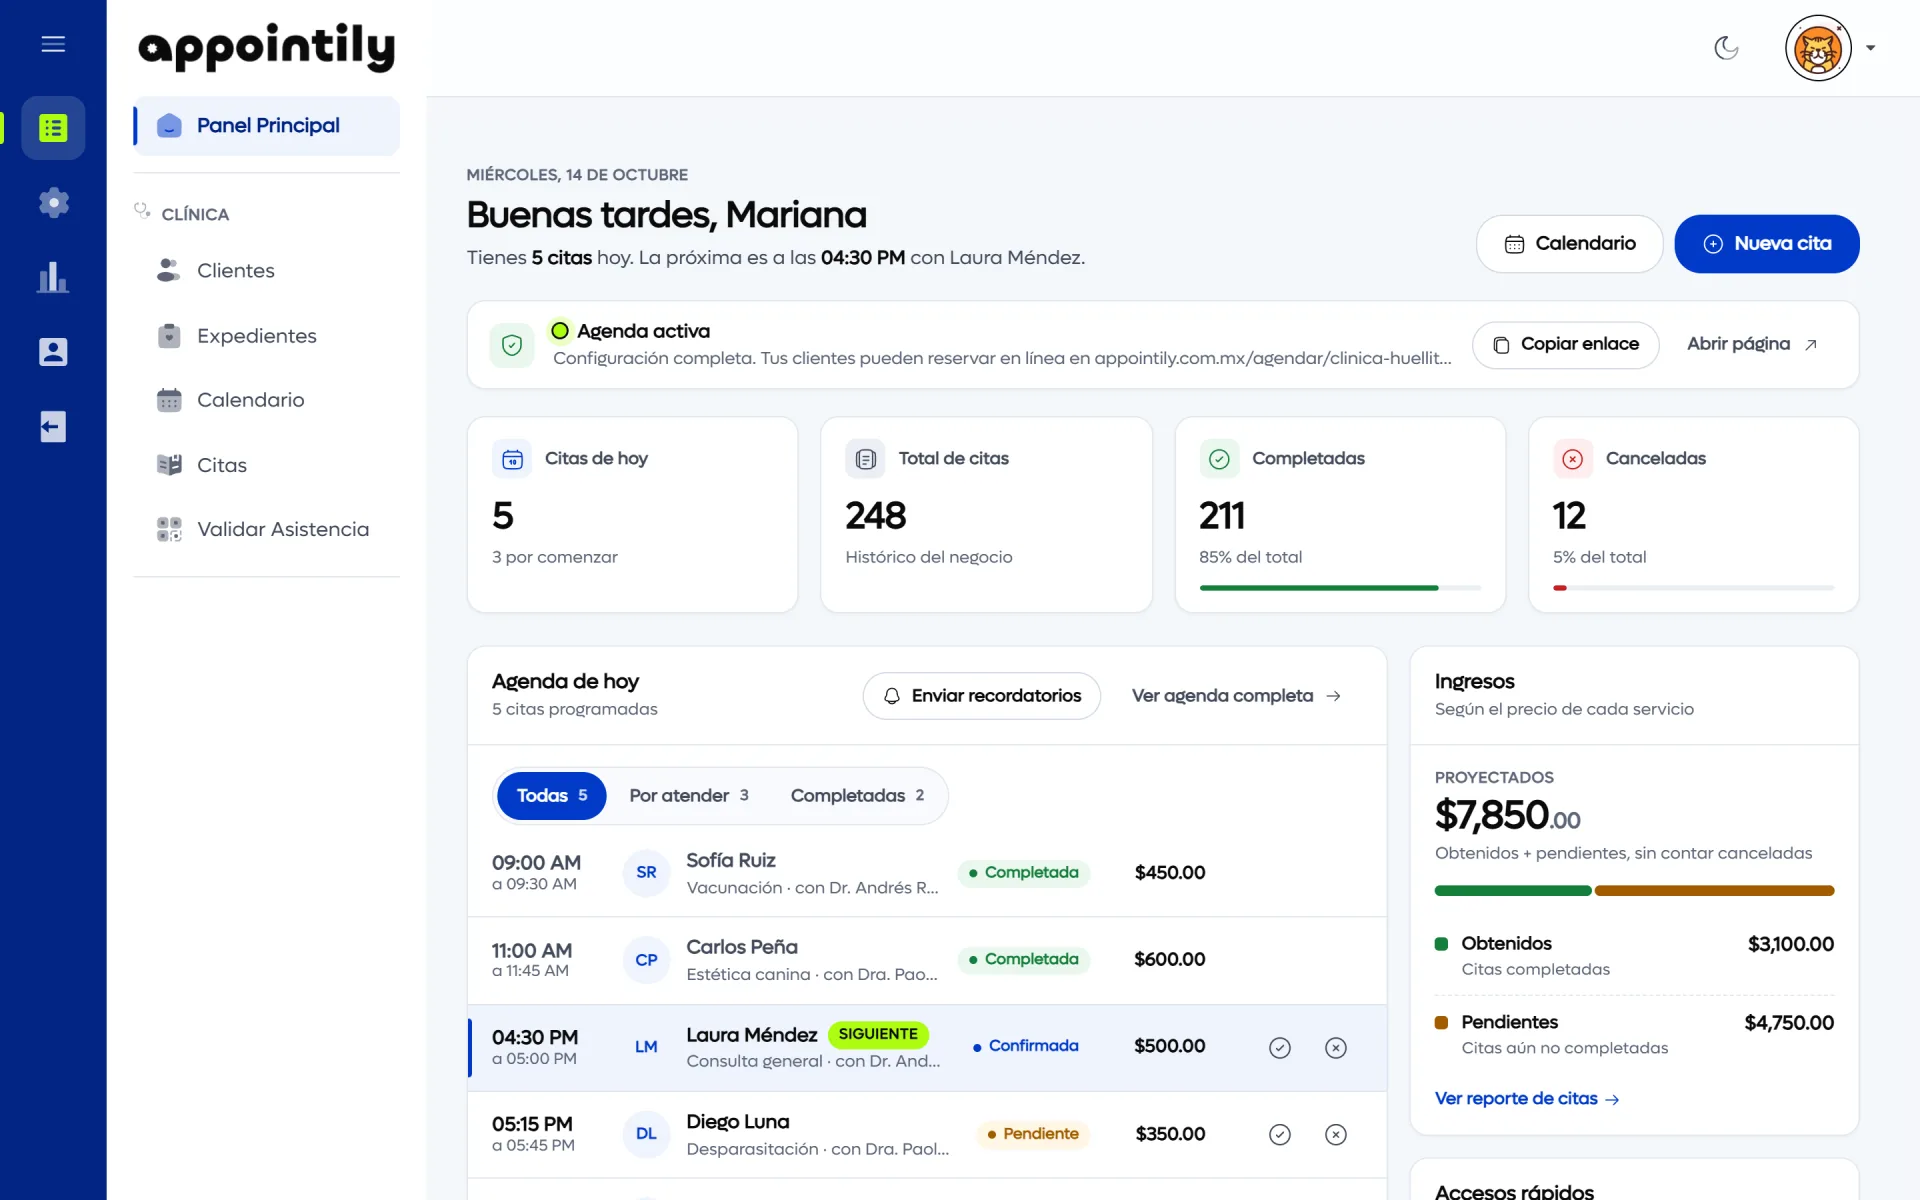Click the logout arrow icon in rail
1920x1200 pixels.
[x=53, y=427]
